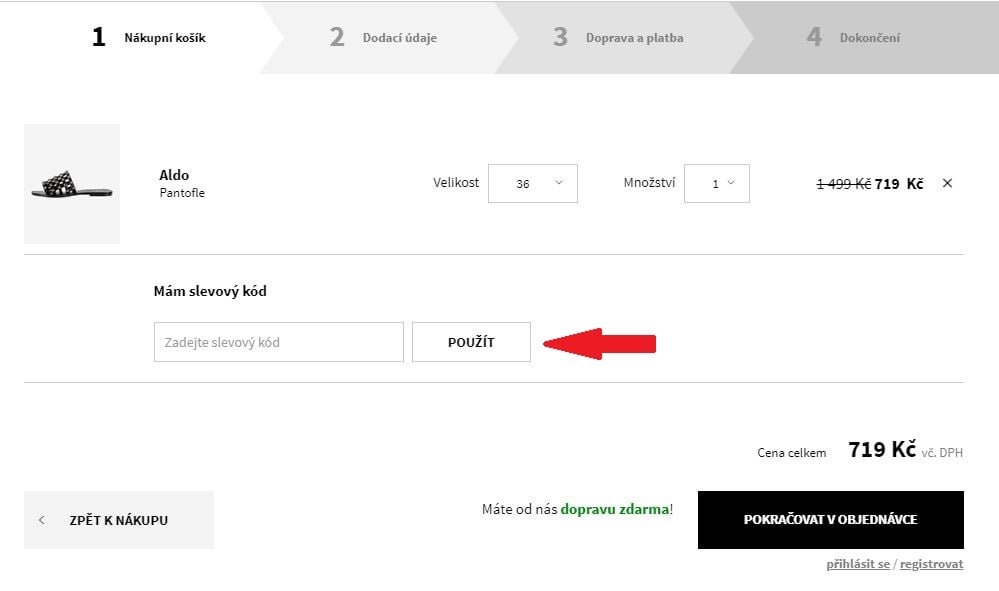This screenshot has height=591, width=999.
Task: Go back with Zpět k nákupu
Action: pos(119,520)
